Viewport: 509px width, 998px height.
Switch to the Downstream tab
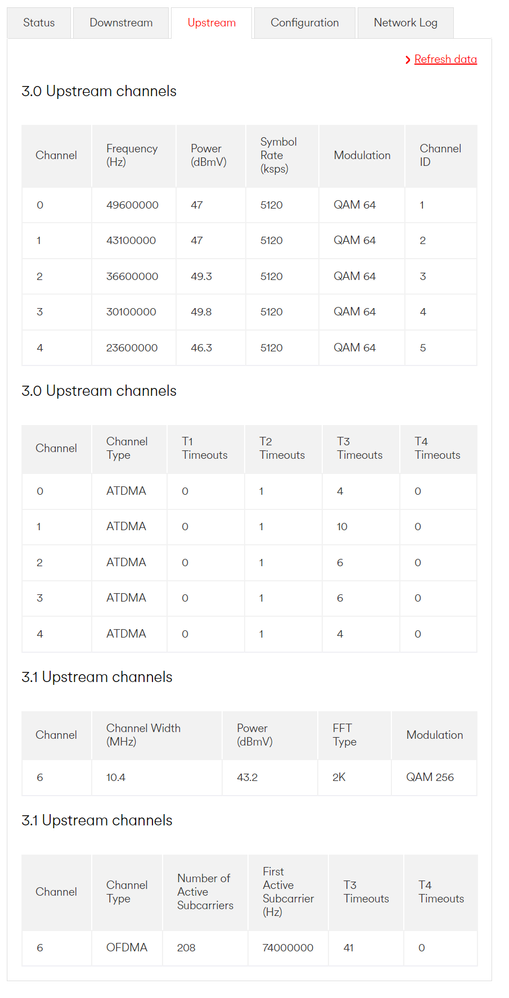pos(121,23)
